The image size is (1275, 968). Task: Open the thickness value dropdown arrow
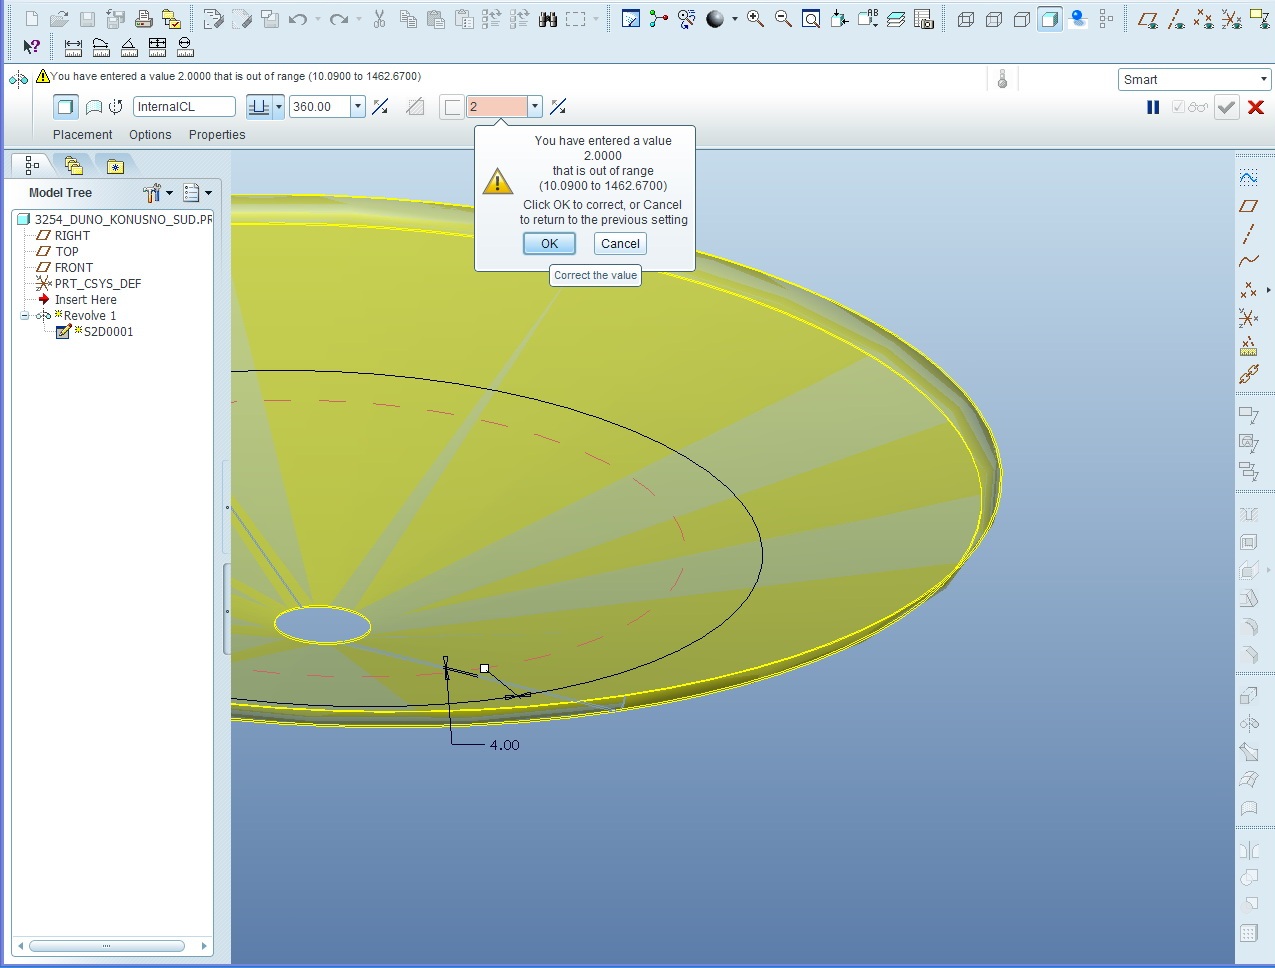click(535, 106)
